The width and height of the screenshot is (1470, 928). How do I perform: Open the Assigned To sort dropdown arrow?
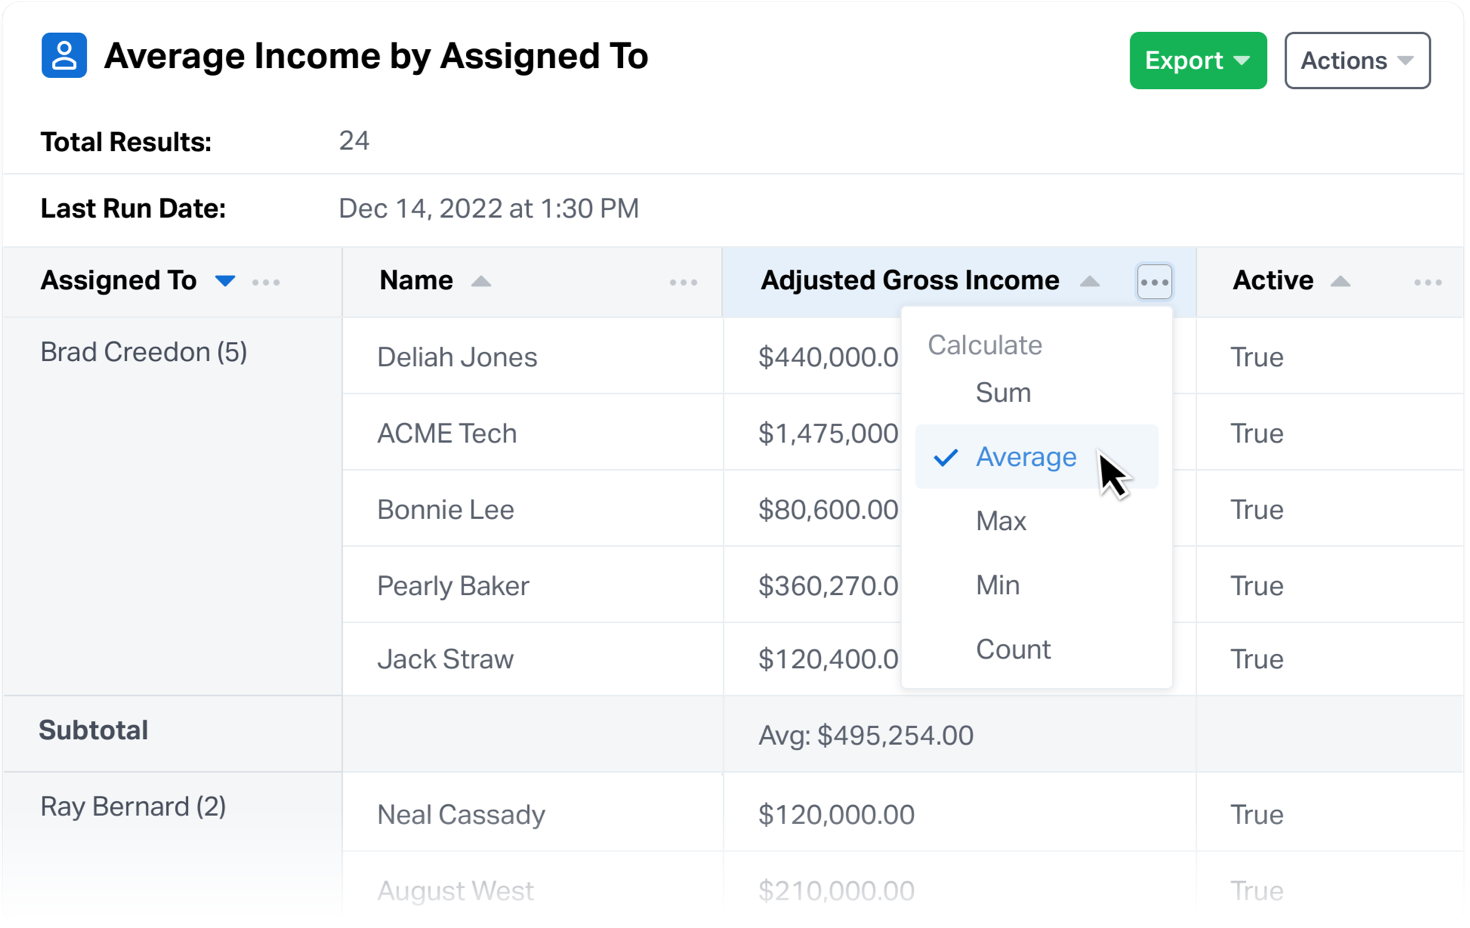pos(225,281)
